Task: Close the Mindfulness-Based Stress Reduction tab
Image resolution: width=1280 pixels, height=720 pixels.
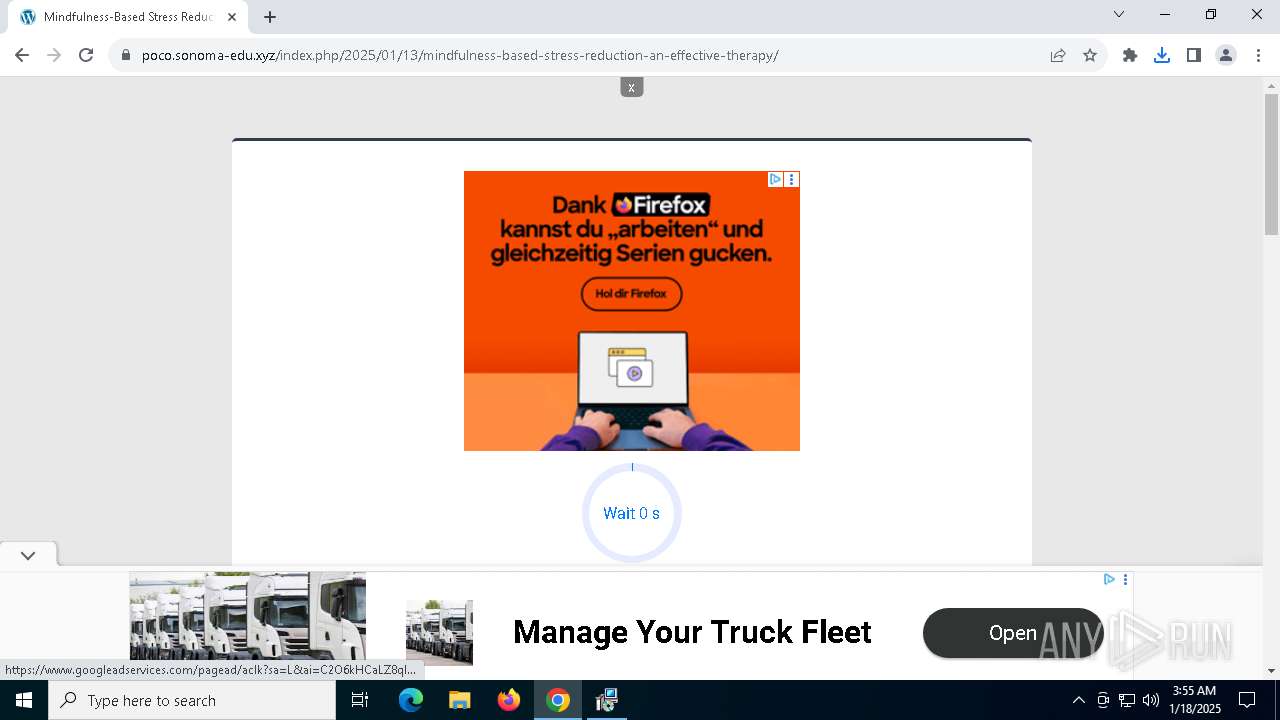Action: click(232, 17)
